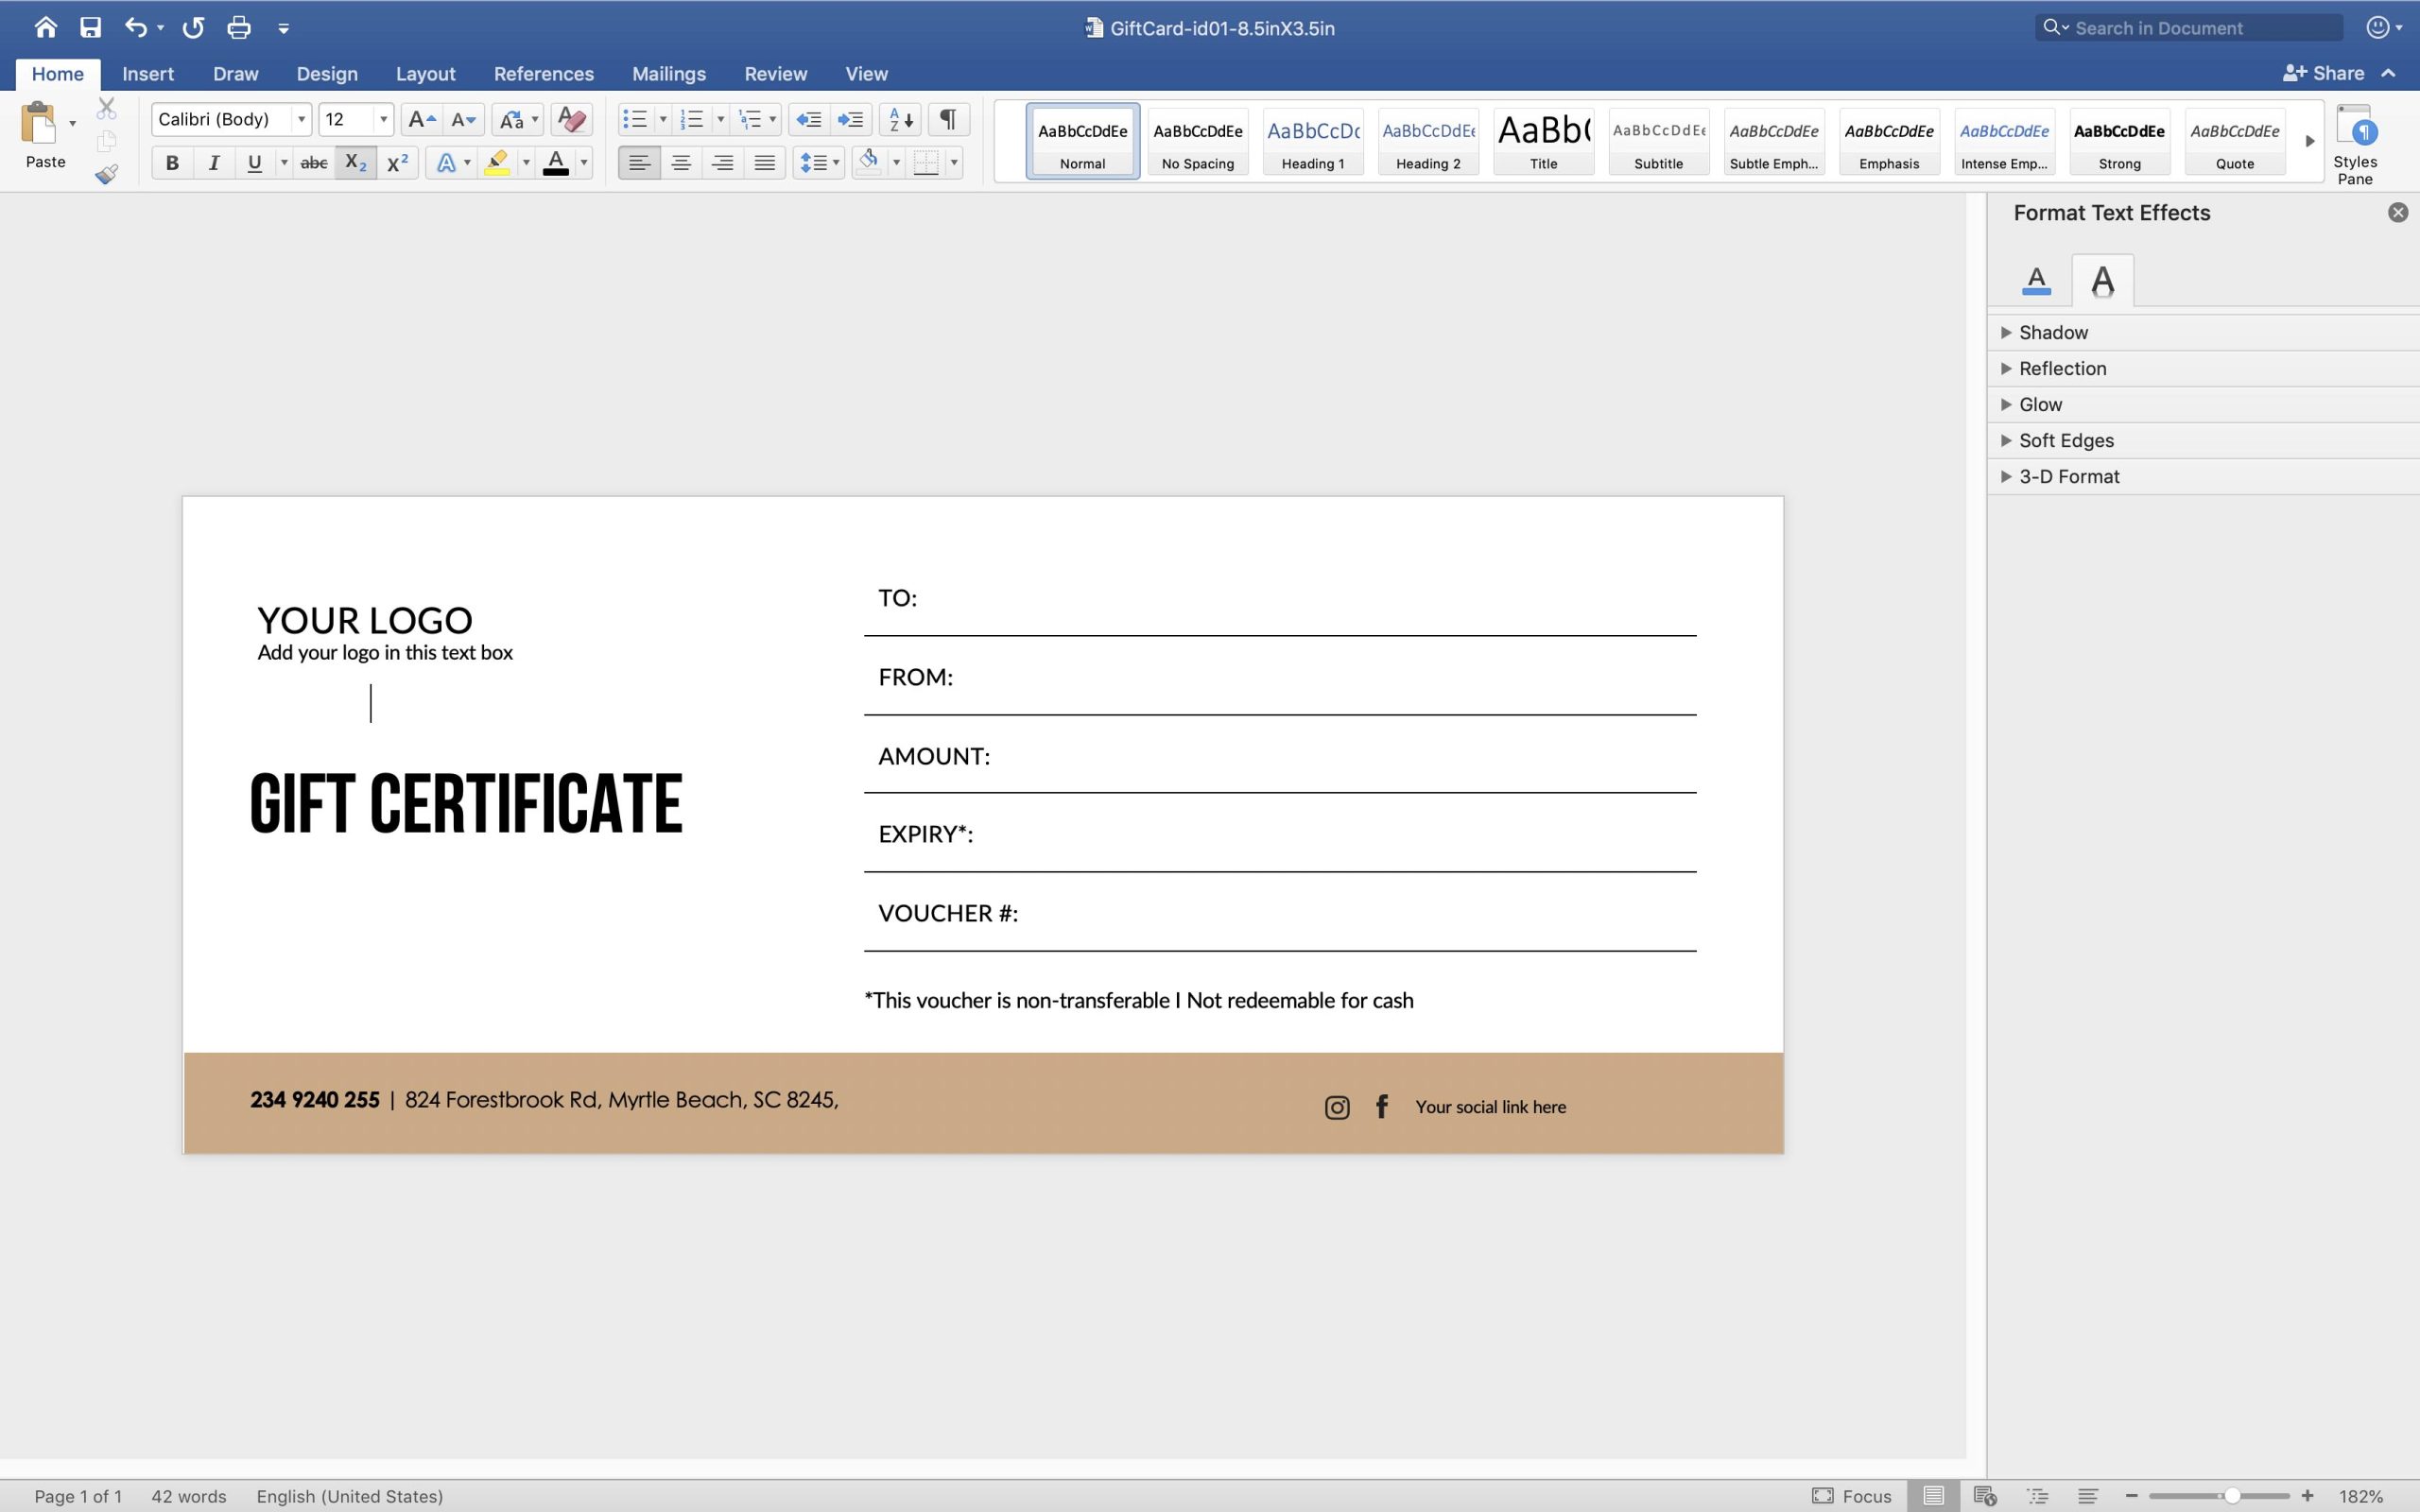This screenshot has height=1512, width=2420.
Task: Open the font size dropdown
Action: pos(383,119)
